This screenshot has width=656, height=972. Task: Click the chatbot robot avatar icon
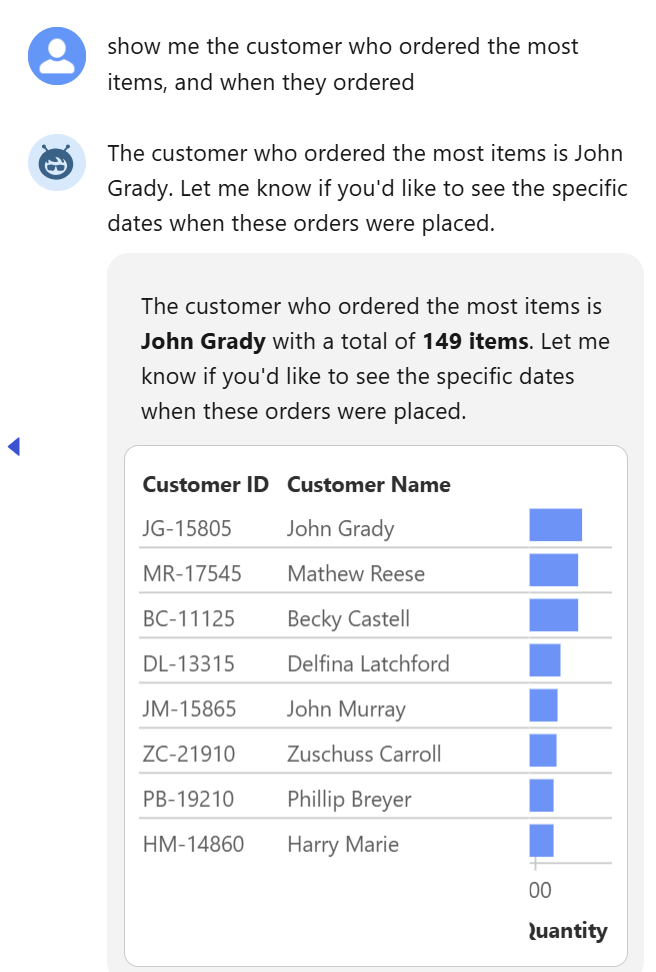click(56, 163)
